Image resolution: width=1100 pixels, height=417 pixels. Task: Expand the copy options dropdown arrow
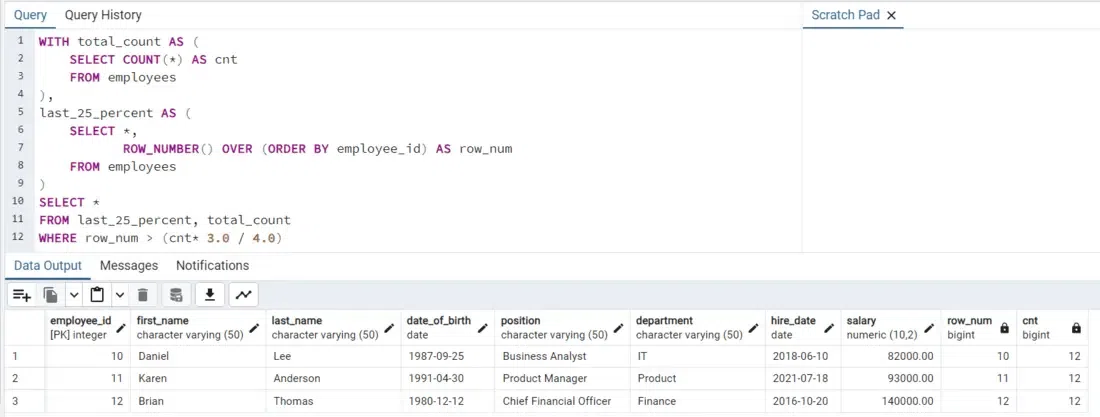(x=73, y=295)
